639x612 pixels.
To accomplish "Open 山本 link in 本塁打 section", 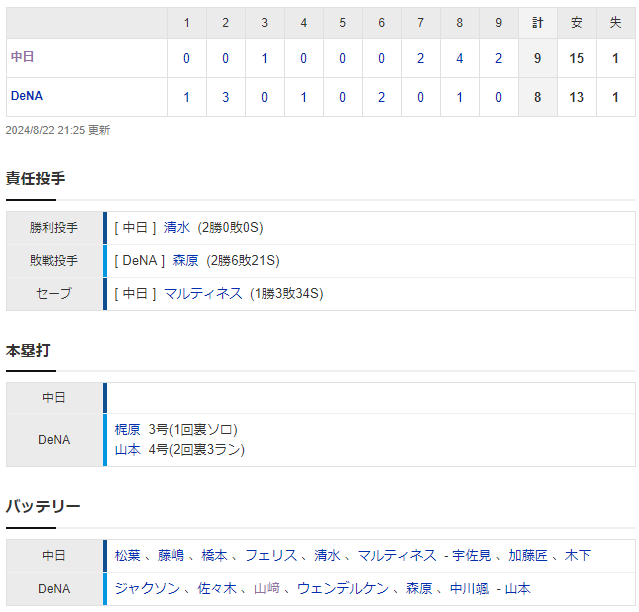I will (x=128, y=449).
